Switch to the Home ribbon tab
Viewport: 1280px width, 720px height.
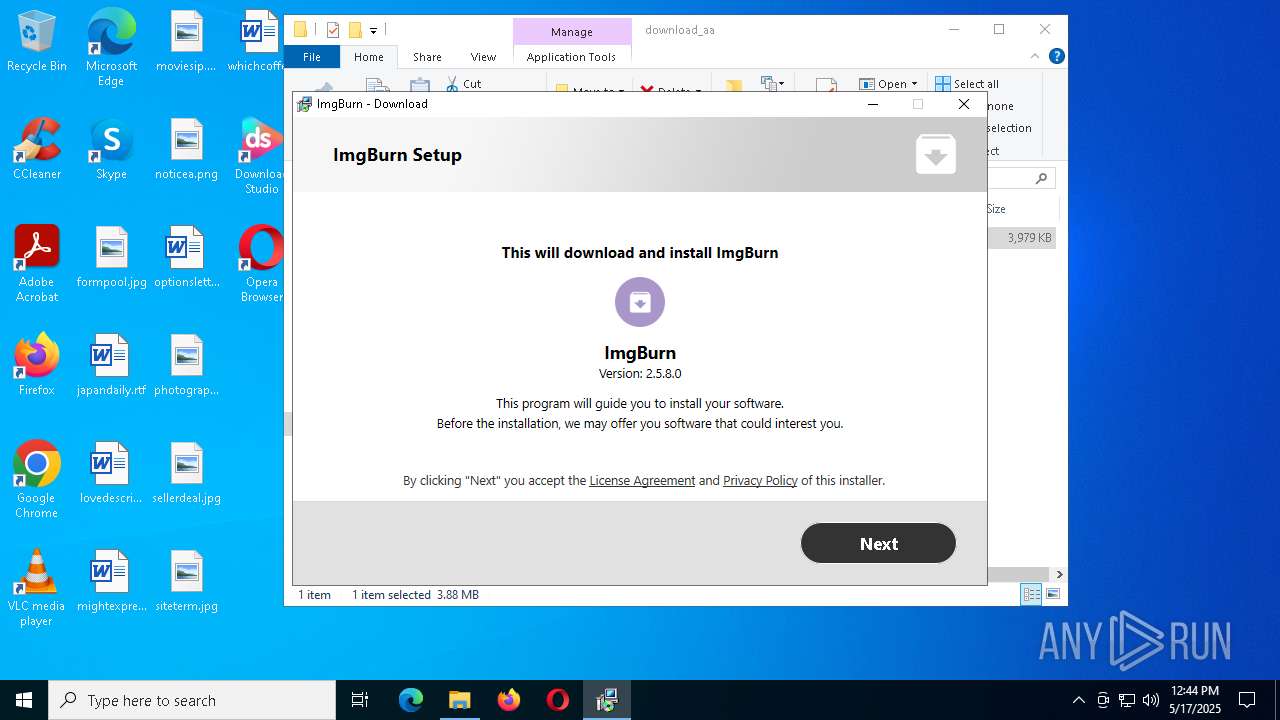tap(369, 57)
